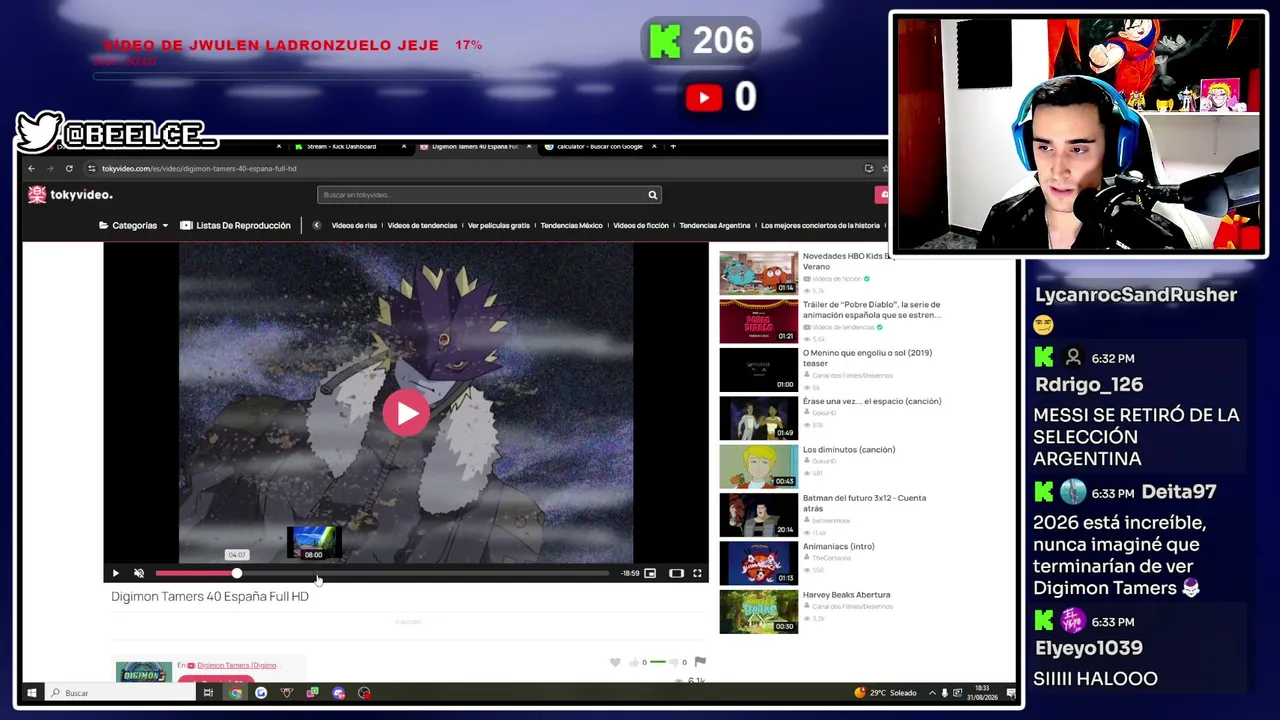Screen dimensions: 1280x720
Task: Switch to the 'calculator - Buscar con Google' tab
Action: (599, 147)
